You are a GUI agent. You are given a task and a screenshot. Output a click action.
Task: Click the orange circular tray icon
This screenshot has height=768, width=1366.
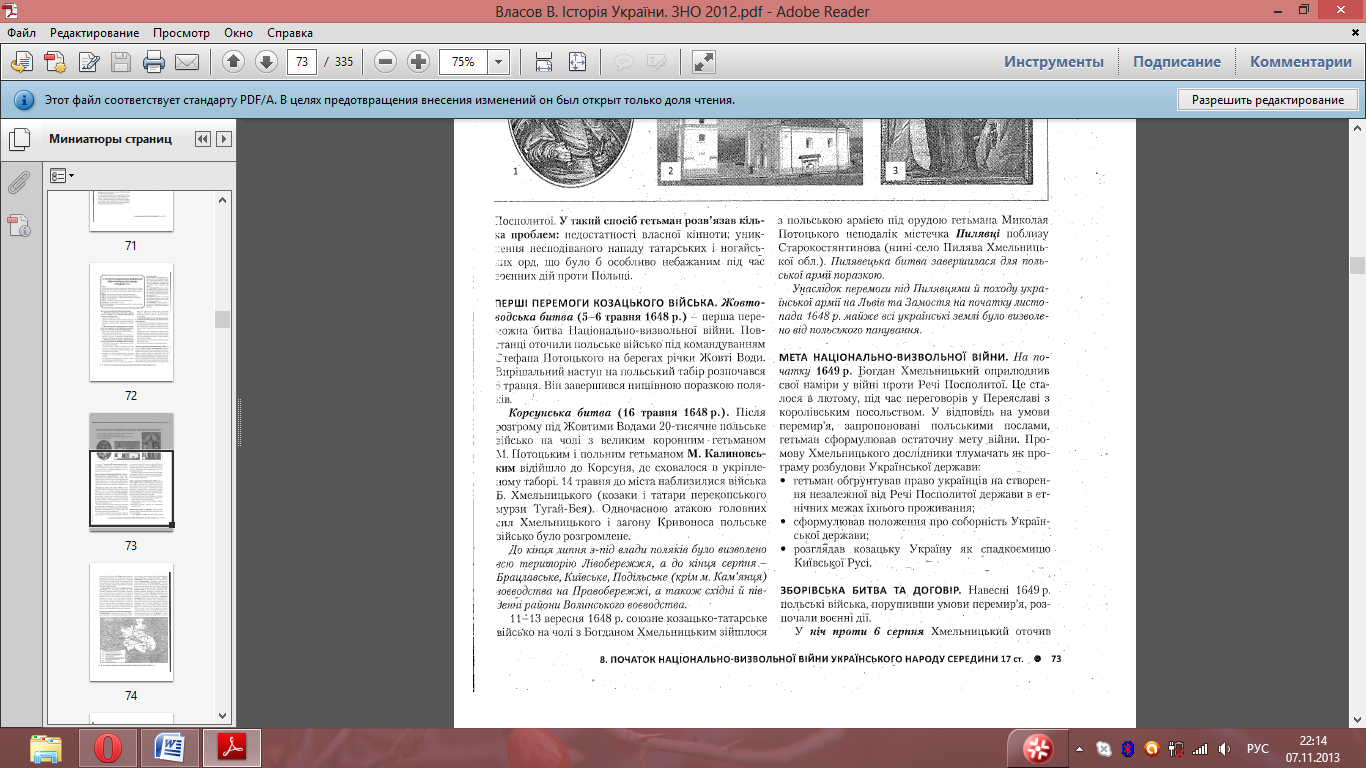click(x=1151, y=748)
